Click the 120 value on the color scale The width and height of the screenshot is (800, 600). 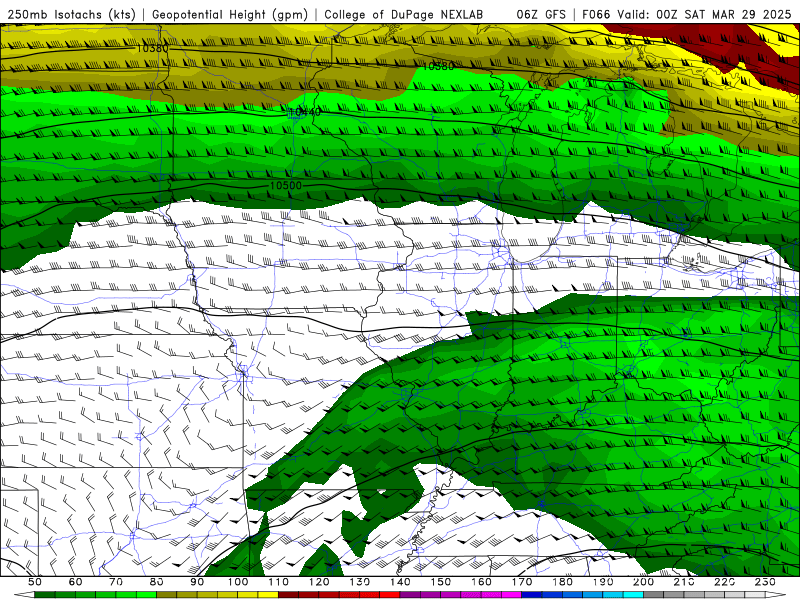pyautogui.click(x=319, y=582)
